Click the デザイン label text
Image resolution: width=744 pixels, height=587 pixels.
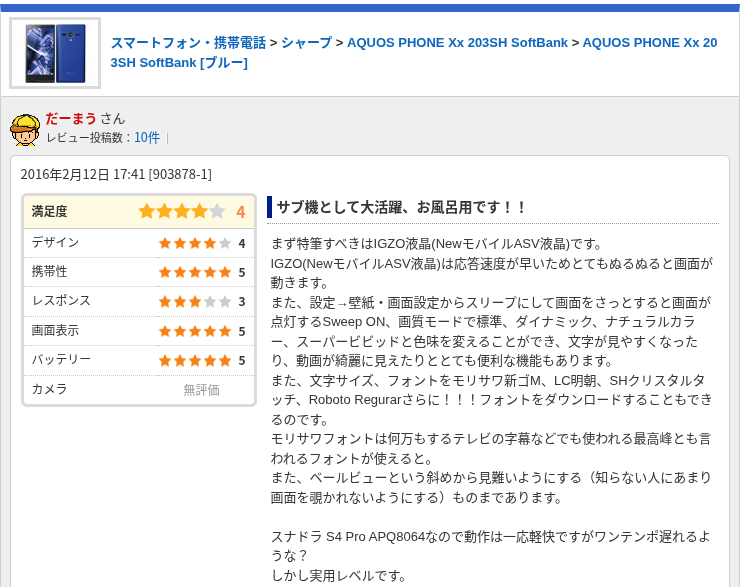point(55,242)
